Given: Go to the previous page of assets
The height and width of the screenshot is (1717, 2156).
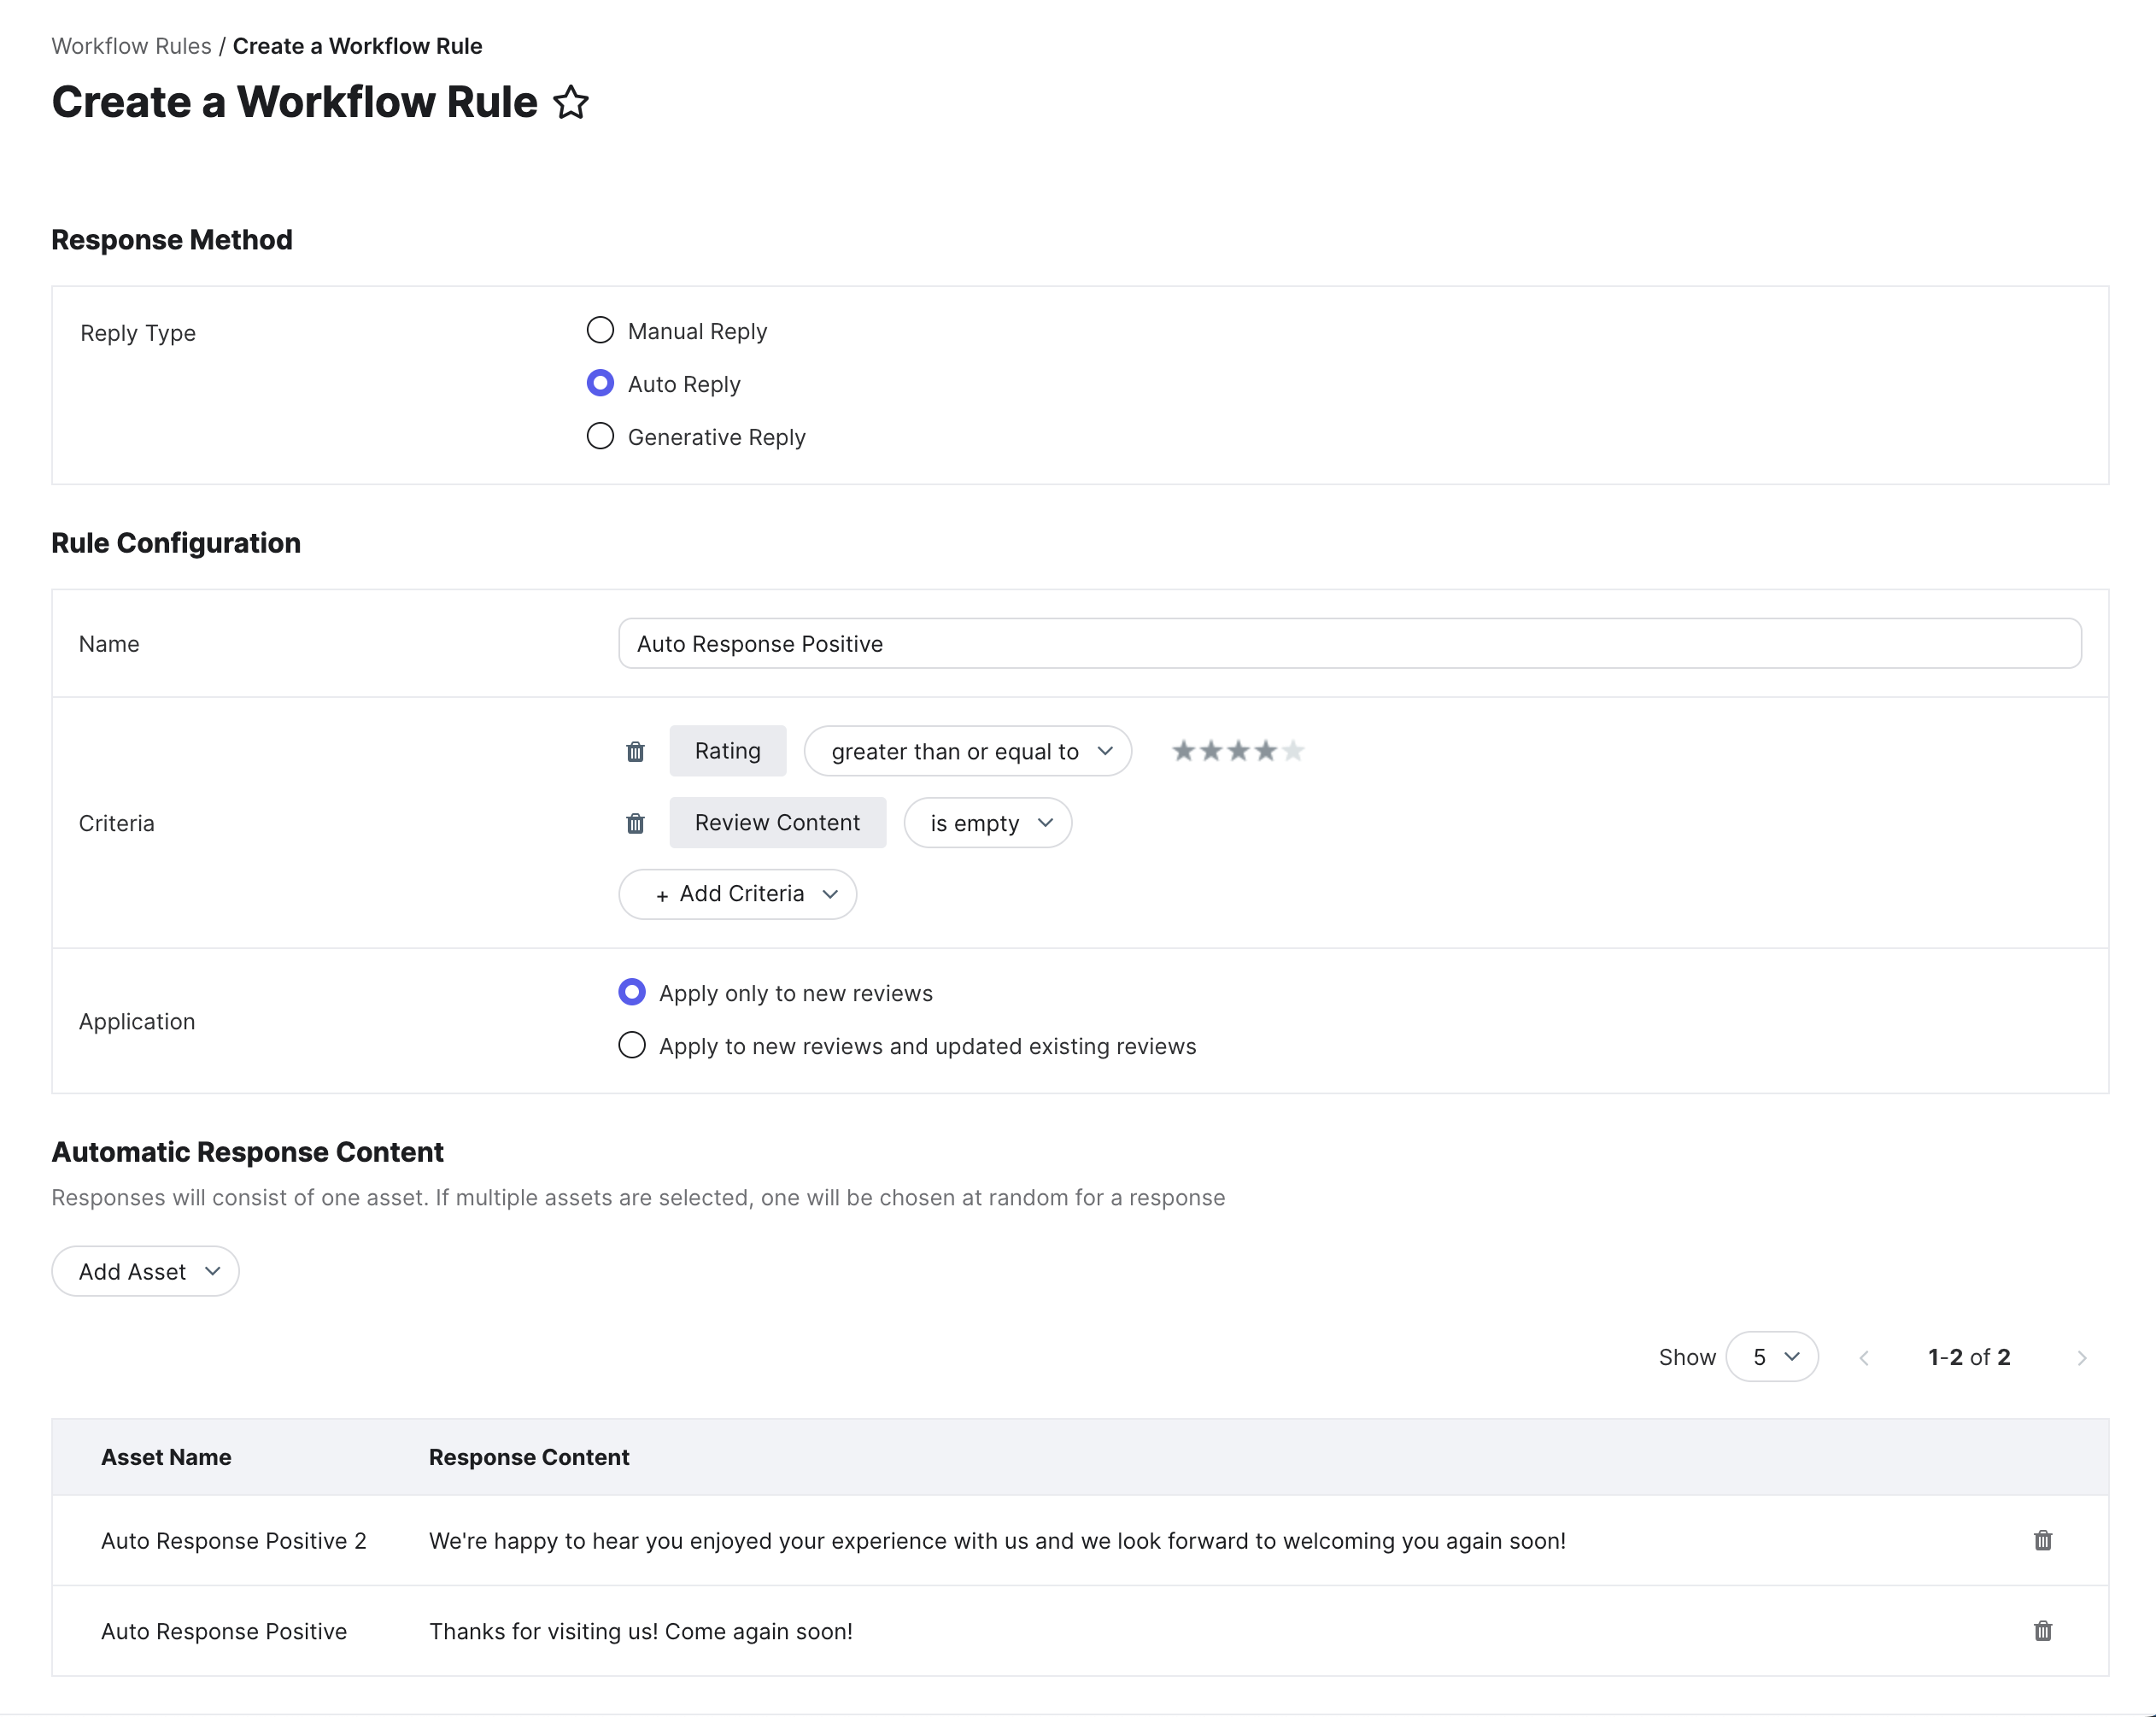Looking at the screenshot, I should click(1864, 1357).
